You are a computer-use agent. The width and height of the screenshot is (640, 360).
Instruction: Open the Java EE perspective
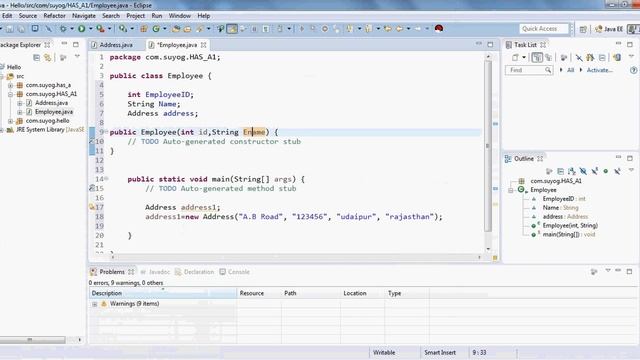609,29
